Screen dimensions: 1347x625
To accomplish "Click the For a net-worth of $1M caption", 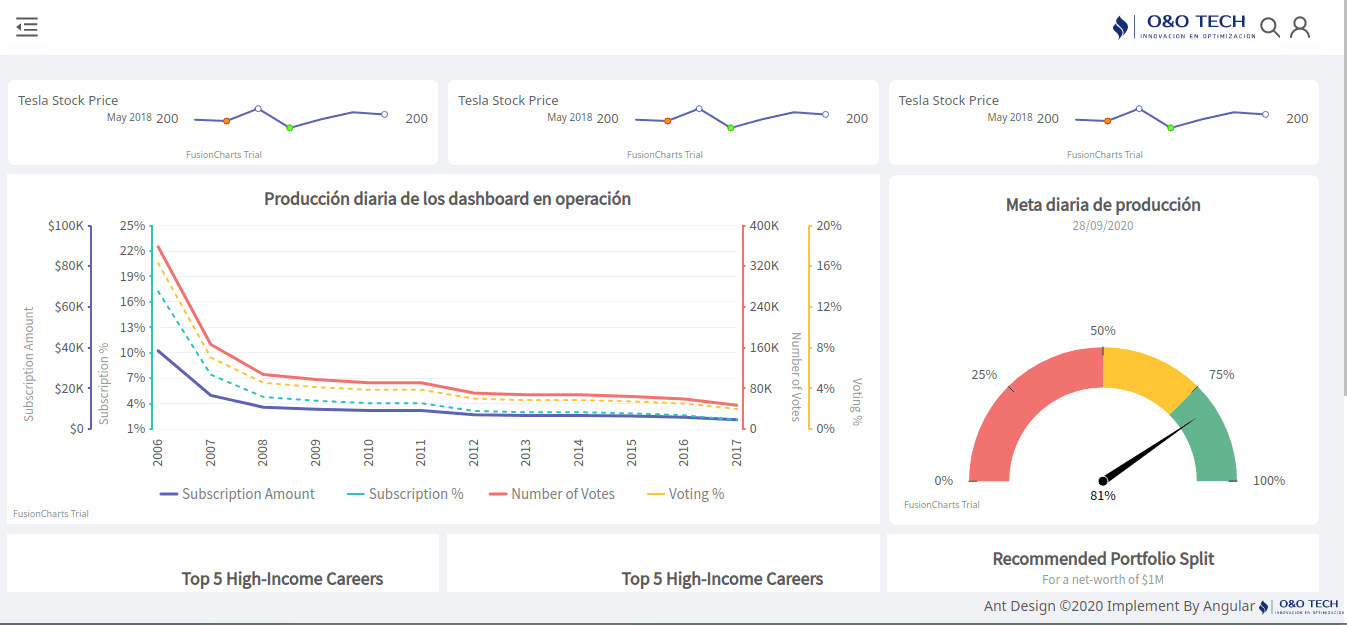I will coord(1103,580).
